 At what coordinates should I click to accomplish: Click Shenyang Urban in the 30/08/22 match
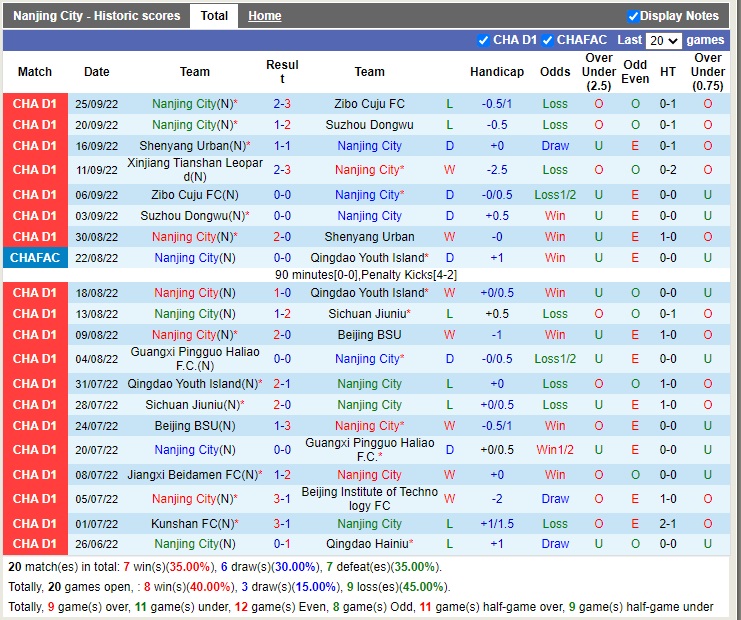point(369,237)
